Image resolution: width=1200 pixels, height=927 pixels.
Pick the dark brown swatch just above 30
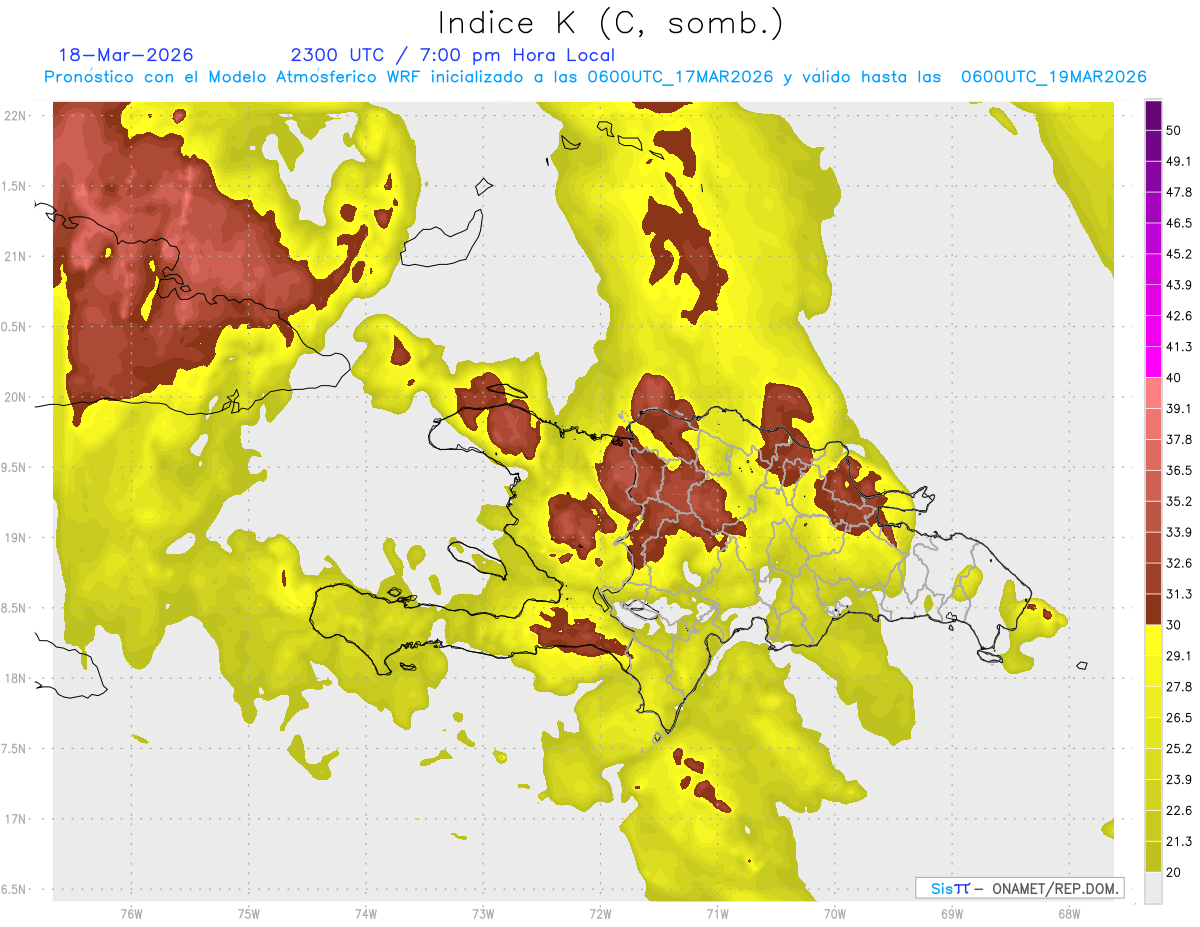coord(1153,609)
